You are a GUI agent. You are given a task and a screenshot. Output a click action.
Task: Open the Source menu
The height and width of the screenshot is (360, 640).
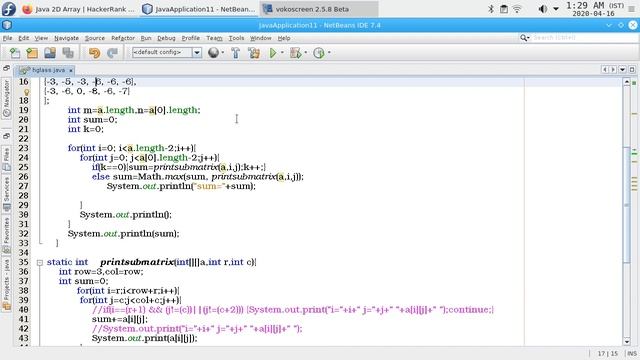coord(95,38)
